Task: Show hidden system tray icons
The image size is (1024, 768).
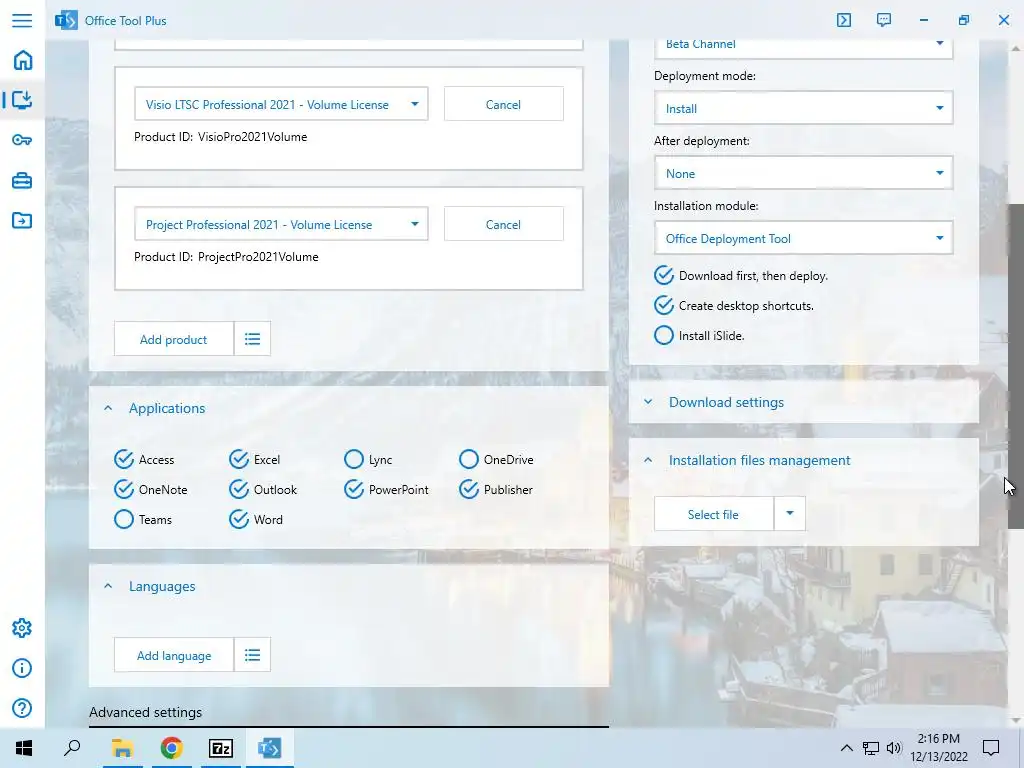Action: (x=846, y=748)
